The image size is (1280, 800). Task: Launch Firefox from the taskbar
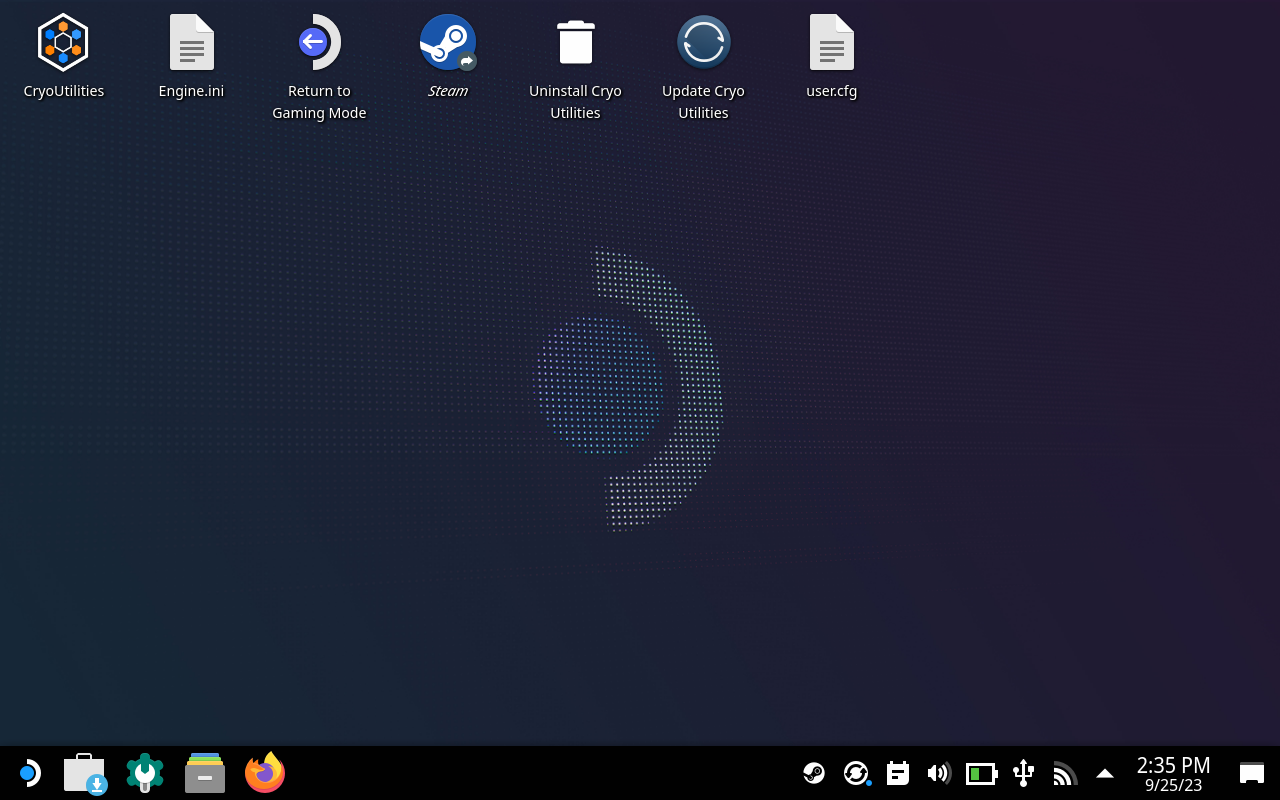(265, 773)
